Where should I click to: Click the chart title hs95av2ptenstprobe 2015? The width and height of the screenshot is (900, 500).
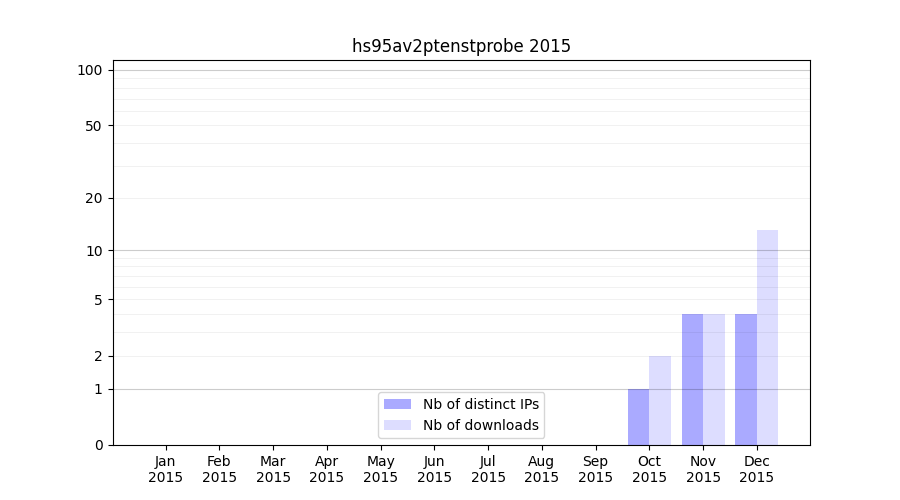461,46
